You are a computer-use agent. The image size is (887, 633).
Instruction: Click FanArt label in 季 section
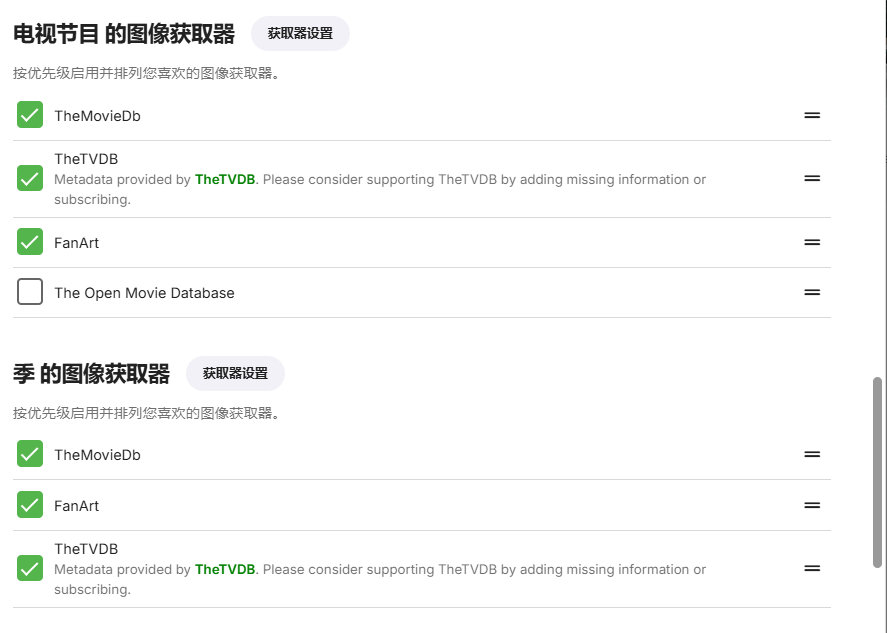76,506
